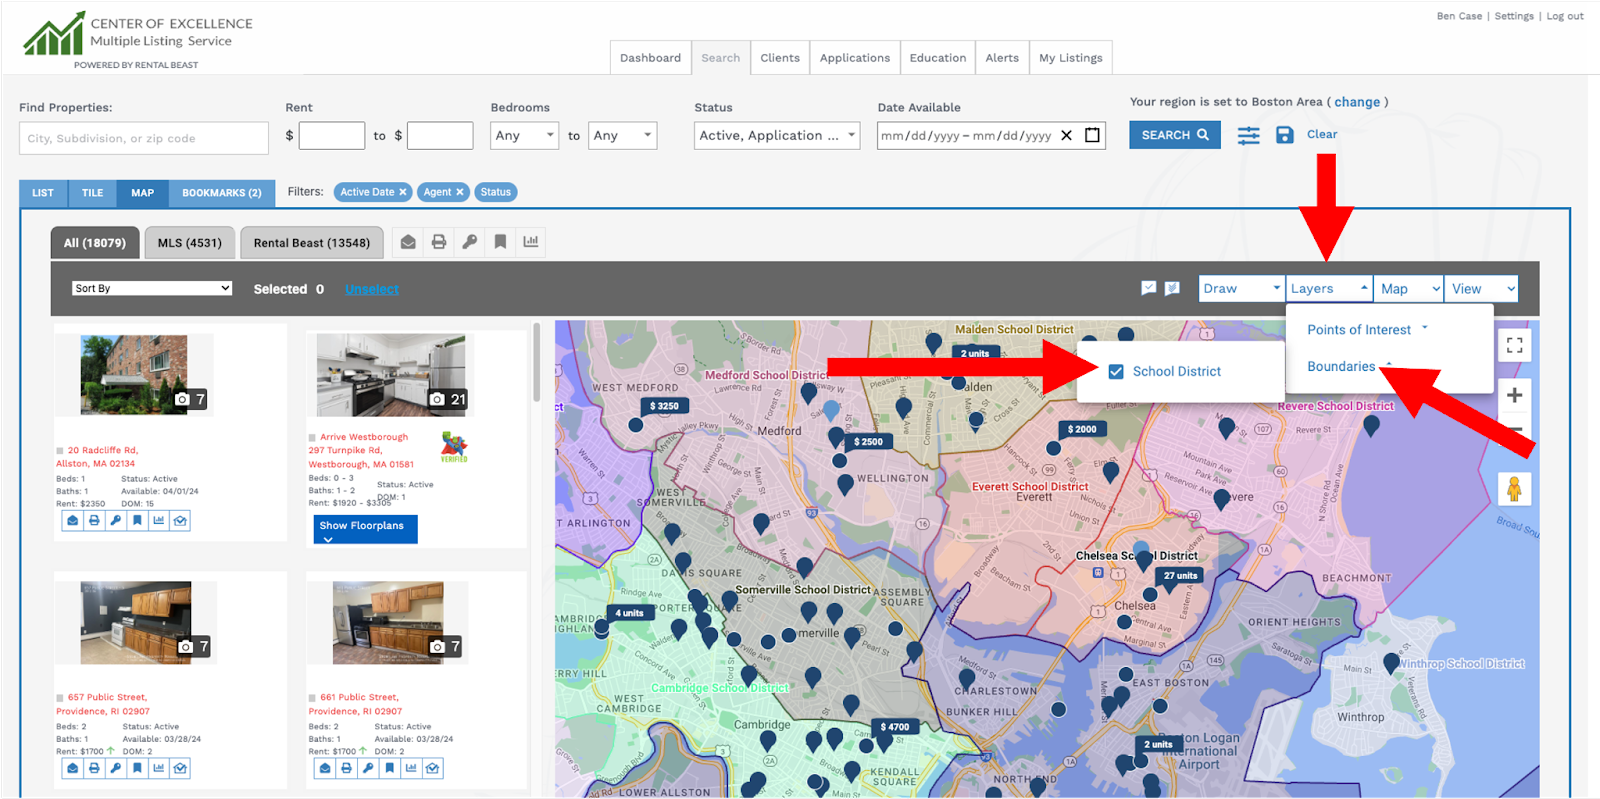Image resolution: width=1600 pixels, height=799 pixels.
Task: Click the $ 4700 map price marker
Action: coord(895,727)
